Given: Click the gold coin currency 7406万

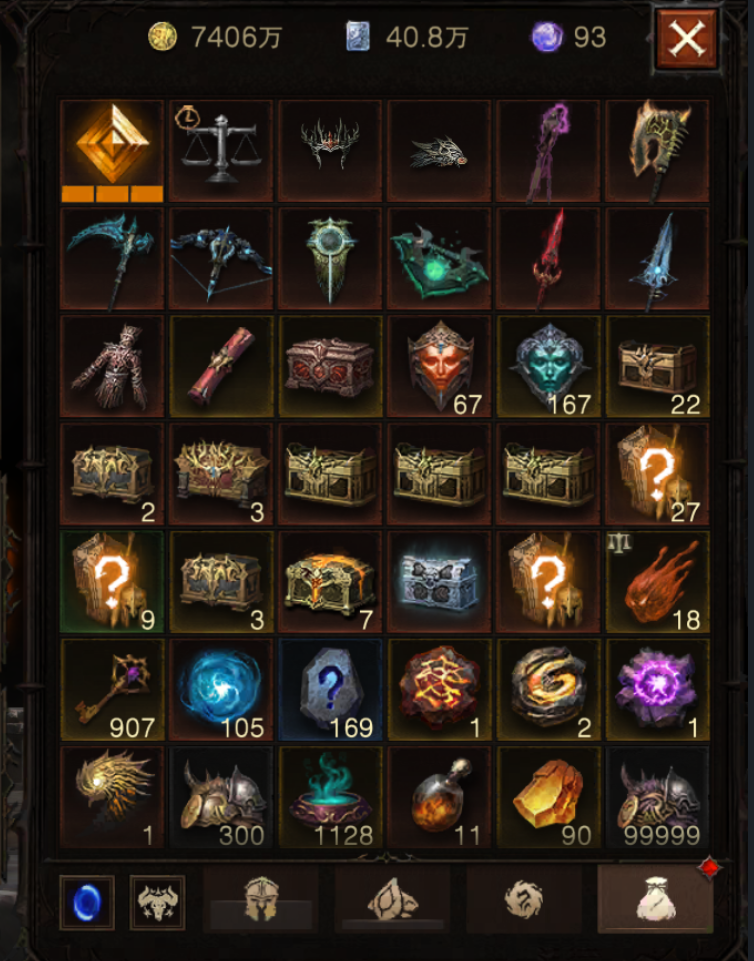Looking at the screenshot, I should [215, 37].
